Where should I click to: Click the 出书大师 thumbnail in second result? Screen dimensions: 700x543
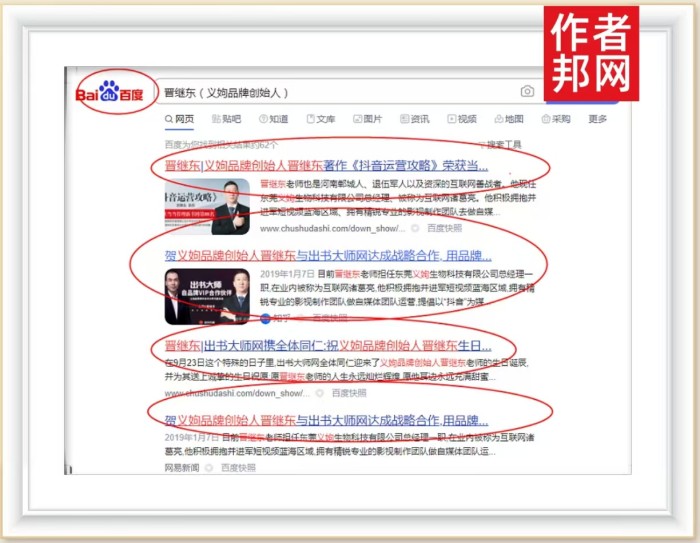tap(208, 294)
